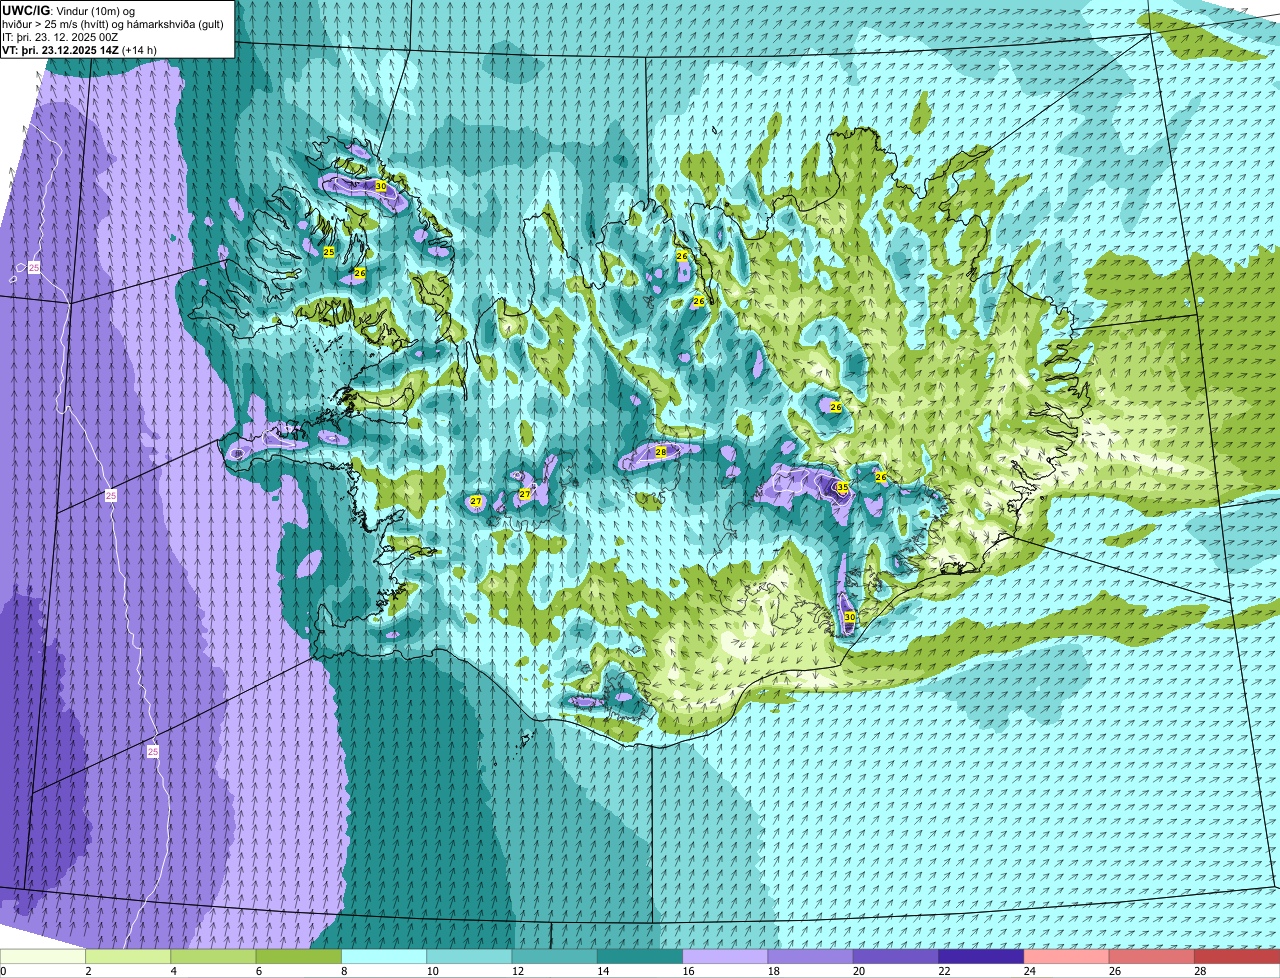Select the '16' tick label in legend
Image resolution: width=1280 pixels, height=978 pixels.
coord(687,971)
